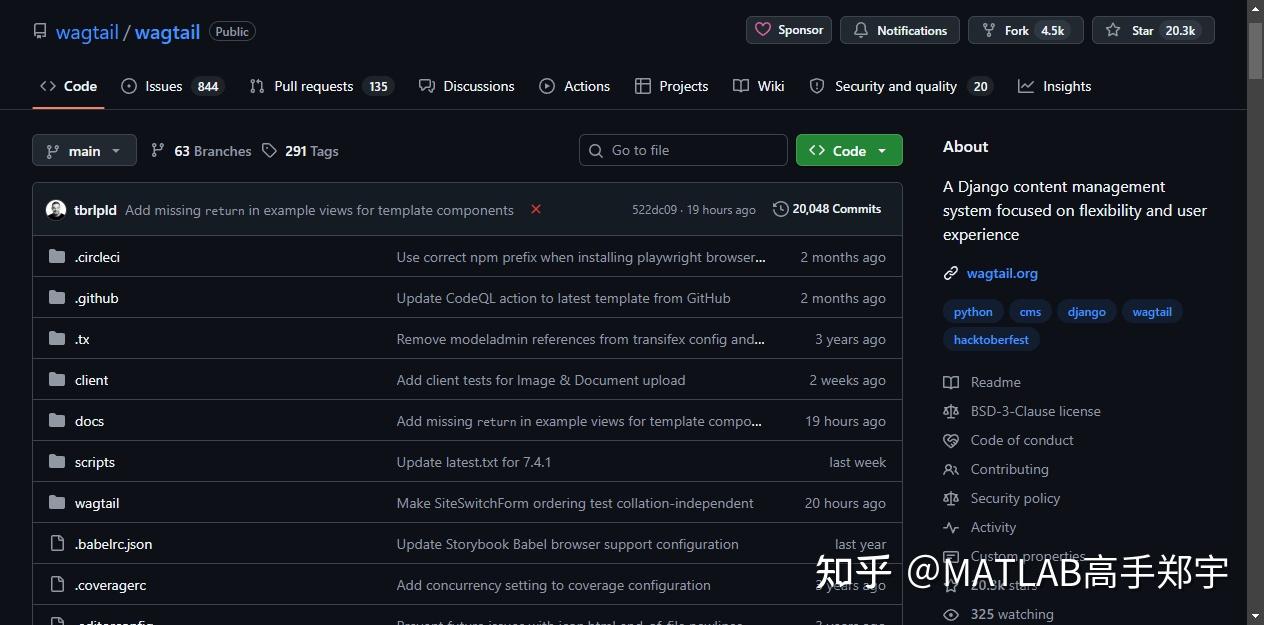Open commit 'Update latest.txt for 7.4.1'
Screen dimensions: 1264x625
(x=474, y=462)
